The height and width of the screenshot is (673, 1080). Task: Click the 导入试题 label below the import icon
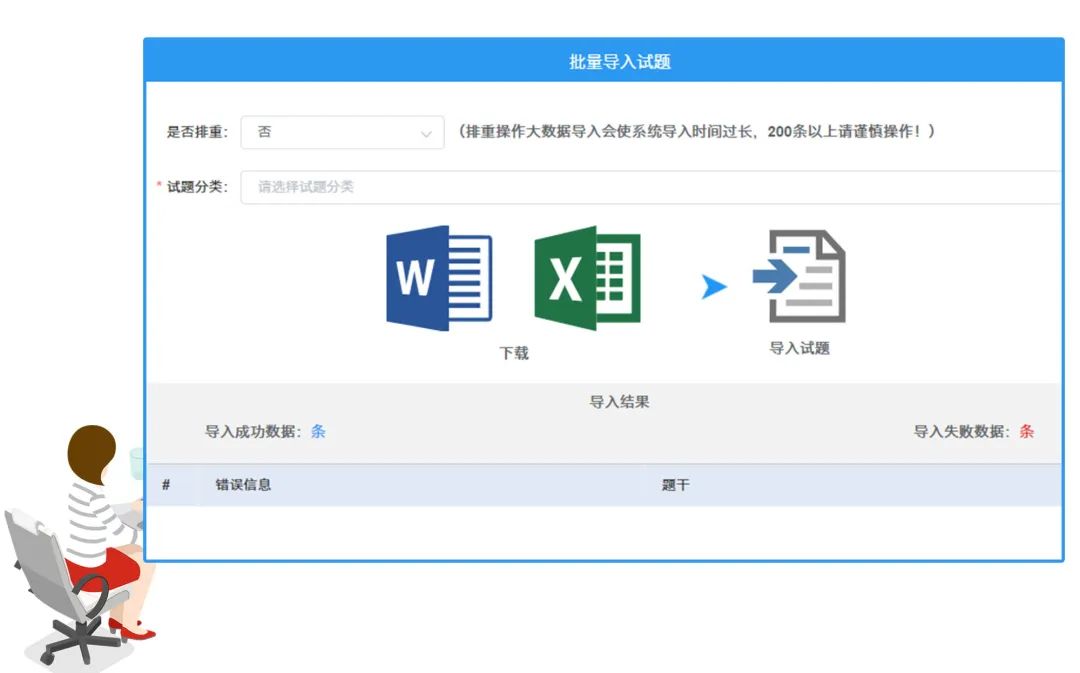click(799, 349)
